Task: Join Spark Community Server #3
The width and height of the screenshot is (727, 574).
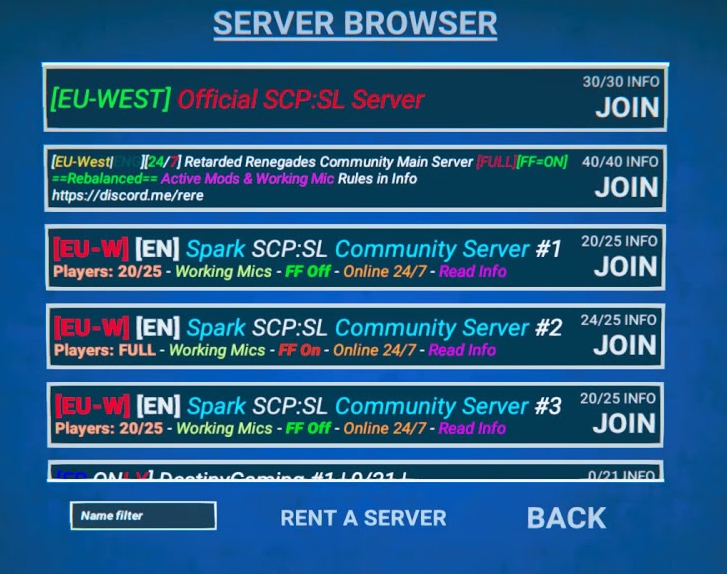Action: pyautogui.click(x=624, y=424)
